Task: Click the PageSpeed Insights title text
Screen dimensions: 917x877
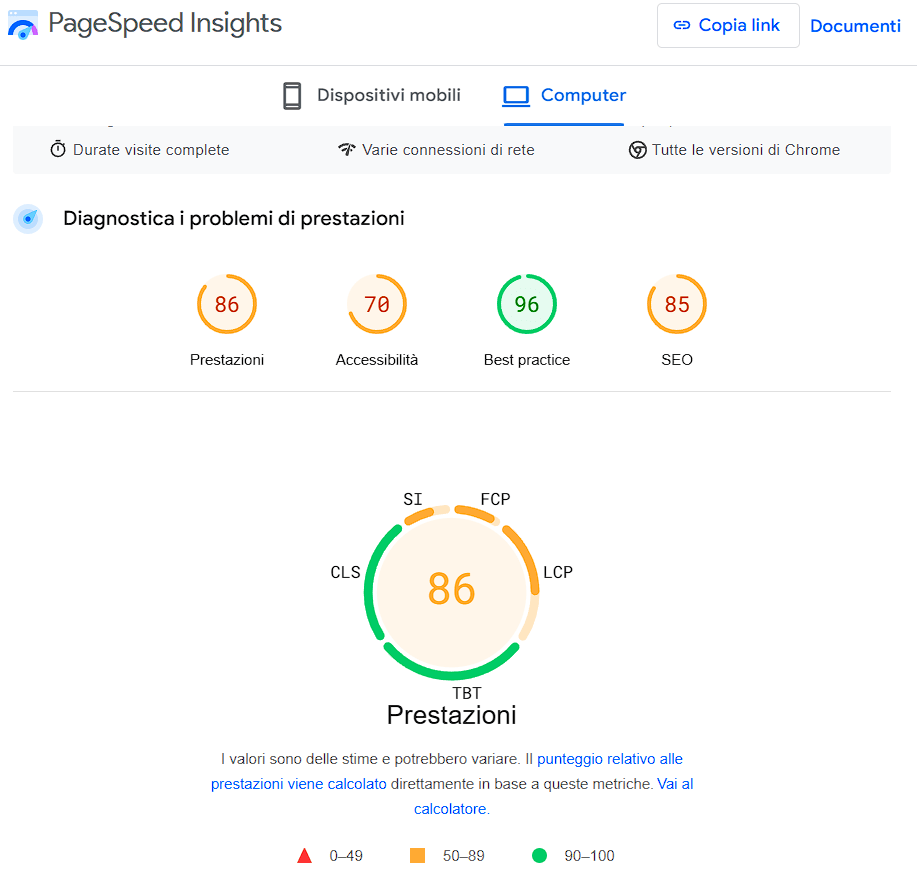Action: click(165, 24)
